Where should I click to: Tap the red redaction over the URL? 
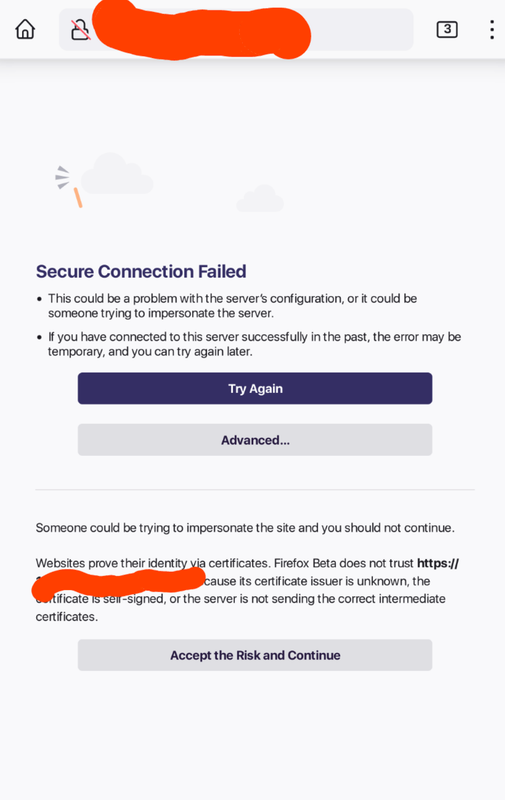201,32
